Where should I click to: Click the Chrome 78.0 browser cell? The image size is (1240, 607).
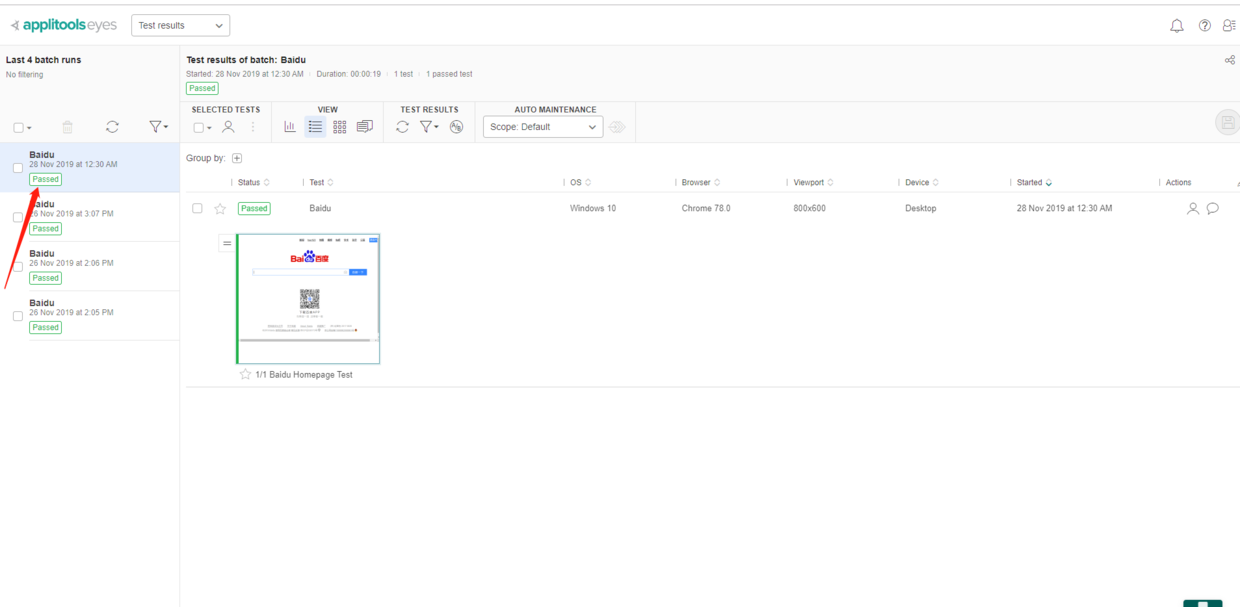(x=706, y=208)
